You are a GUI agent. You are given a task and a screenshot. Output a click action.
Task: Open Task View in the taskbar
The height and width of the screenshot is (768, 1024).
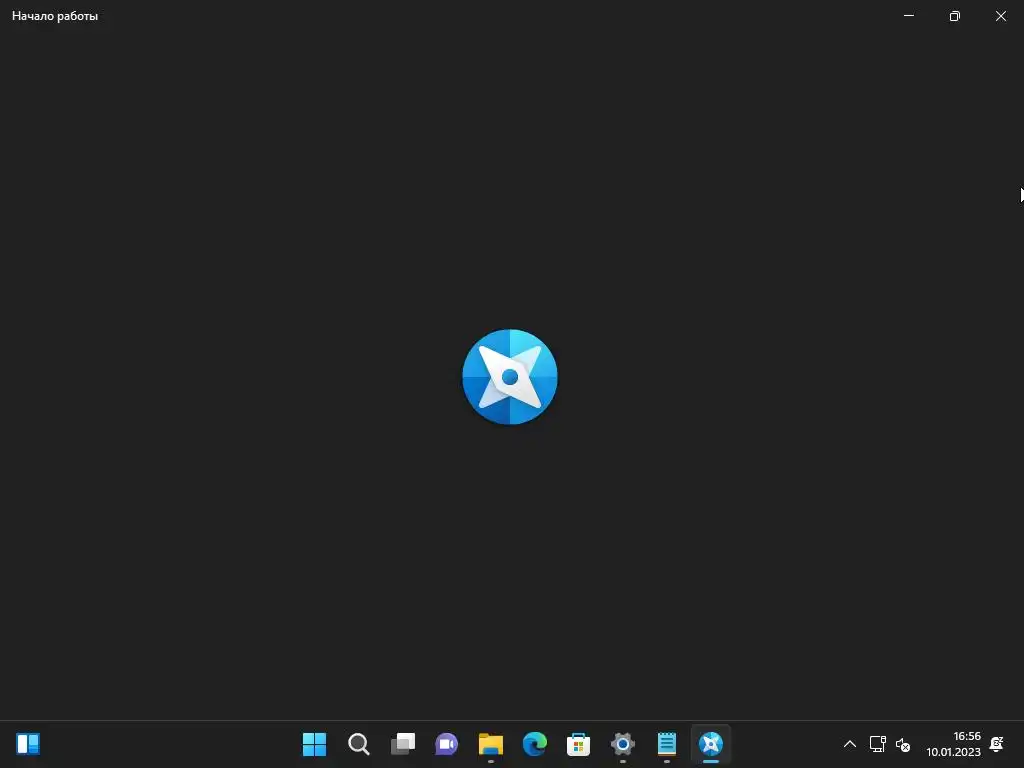(403, 744)
